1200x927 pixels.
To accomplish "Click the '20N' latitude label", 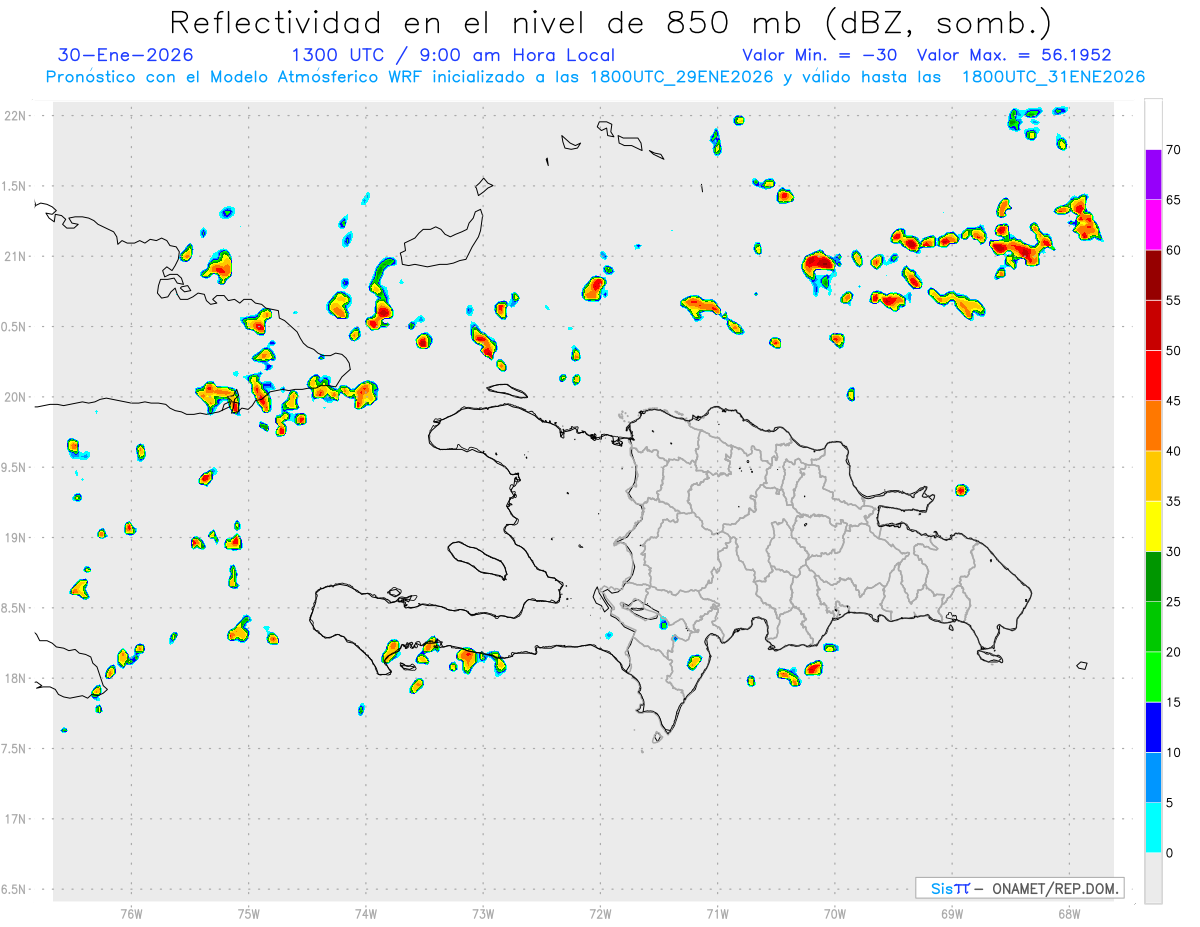I will tap(15, 397).
